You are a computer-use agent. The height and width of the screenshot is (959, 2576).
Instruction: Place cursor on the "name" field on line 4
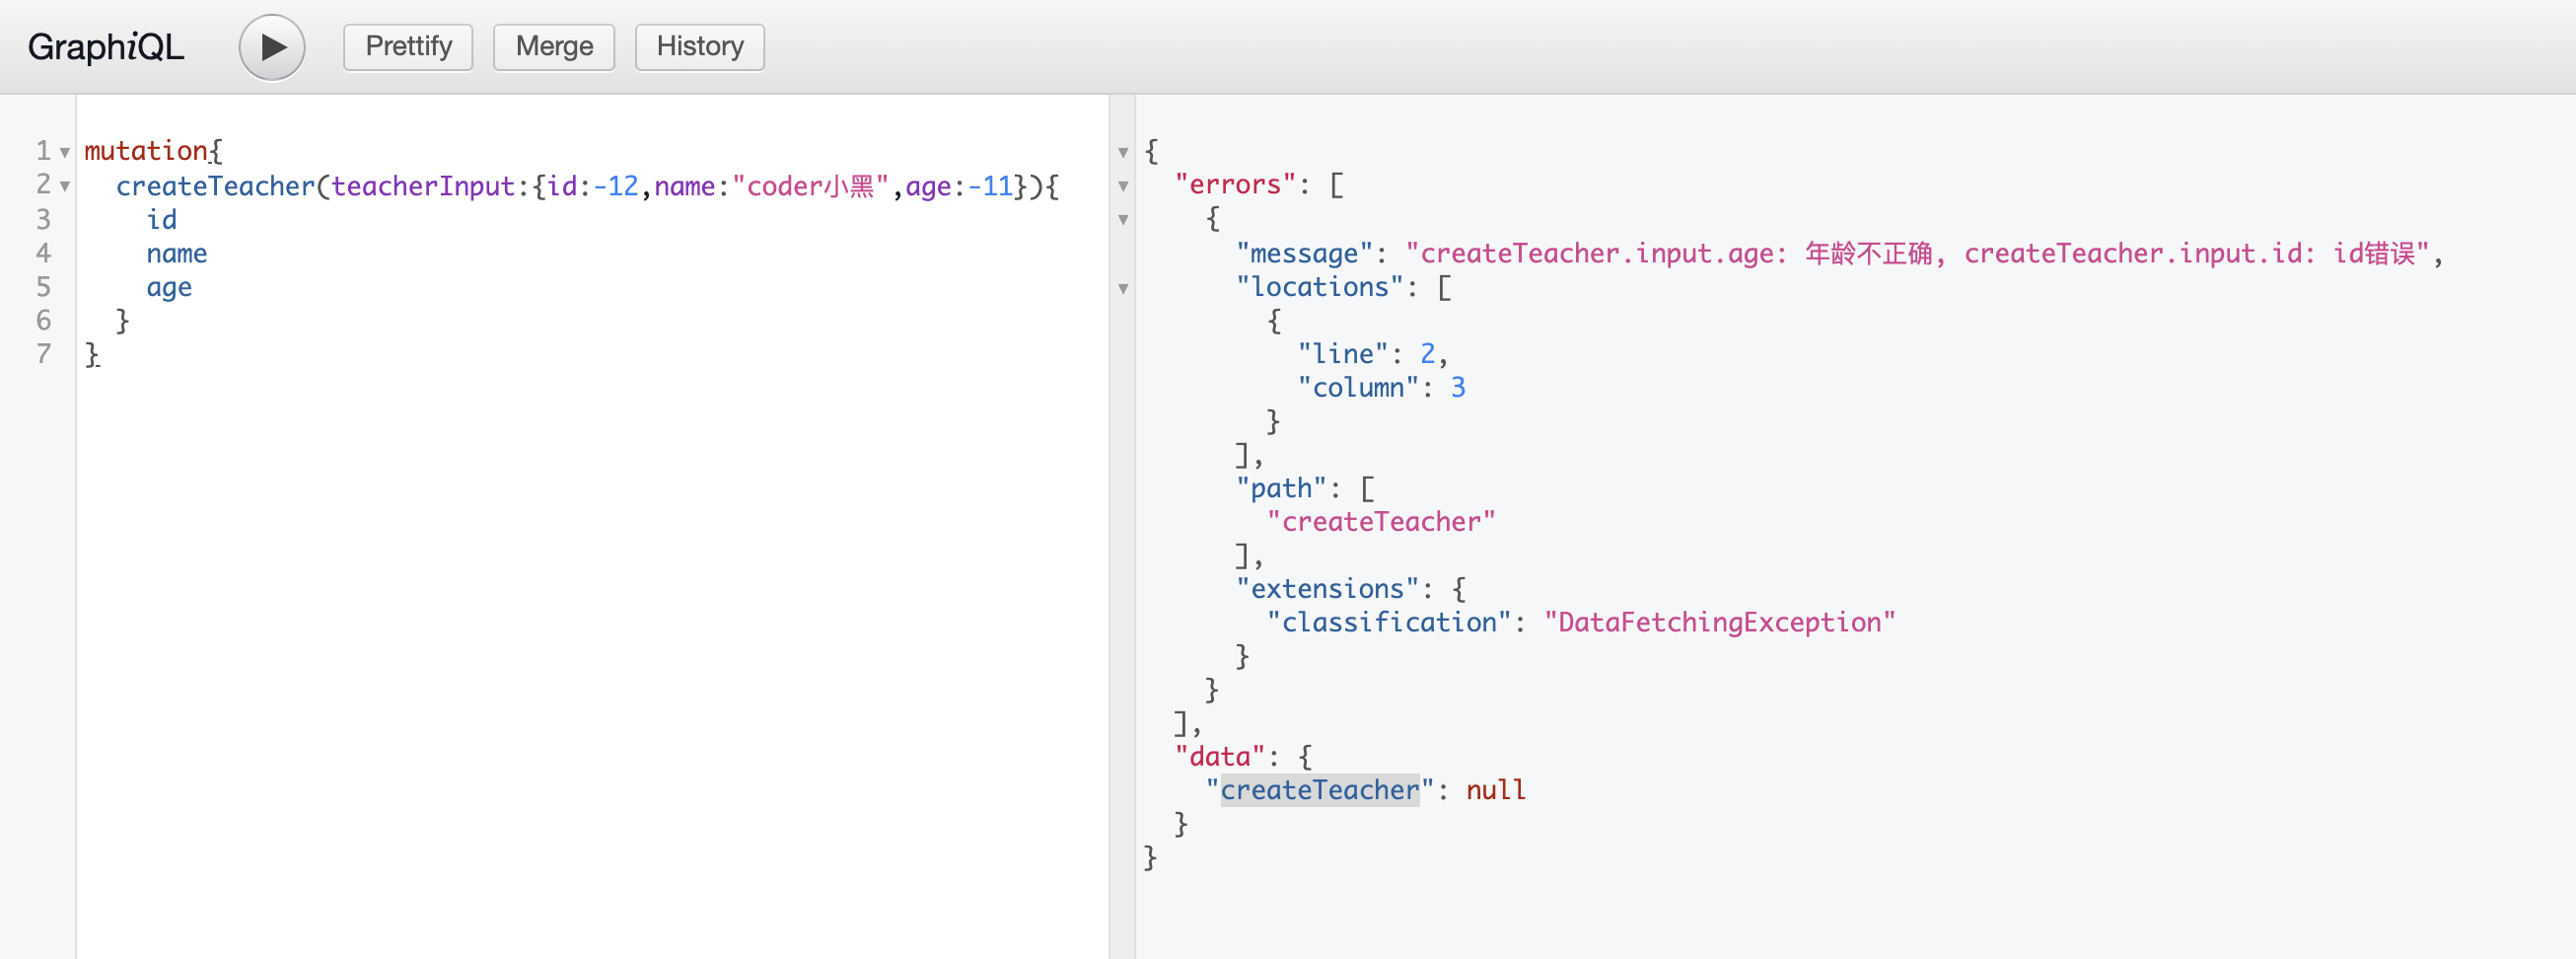(x=177, y=254)
